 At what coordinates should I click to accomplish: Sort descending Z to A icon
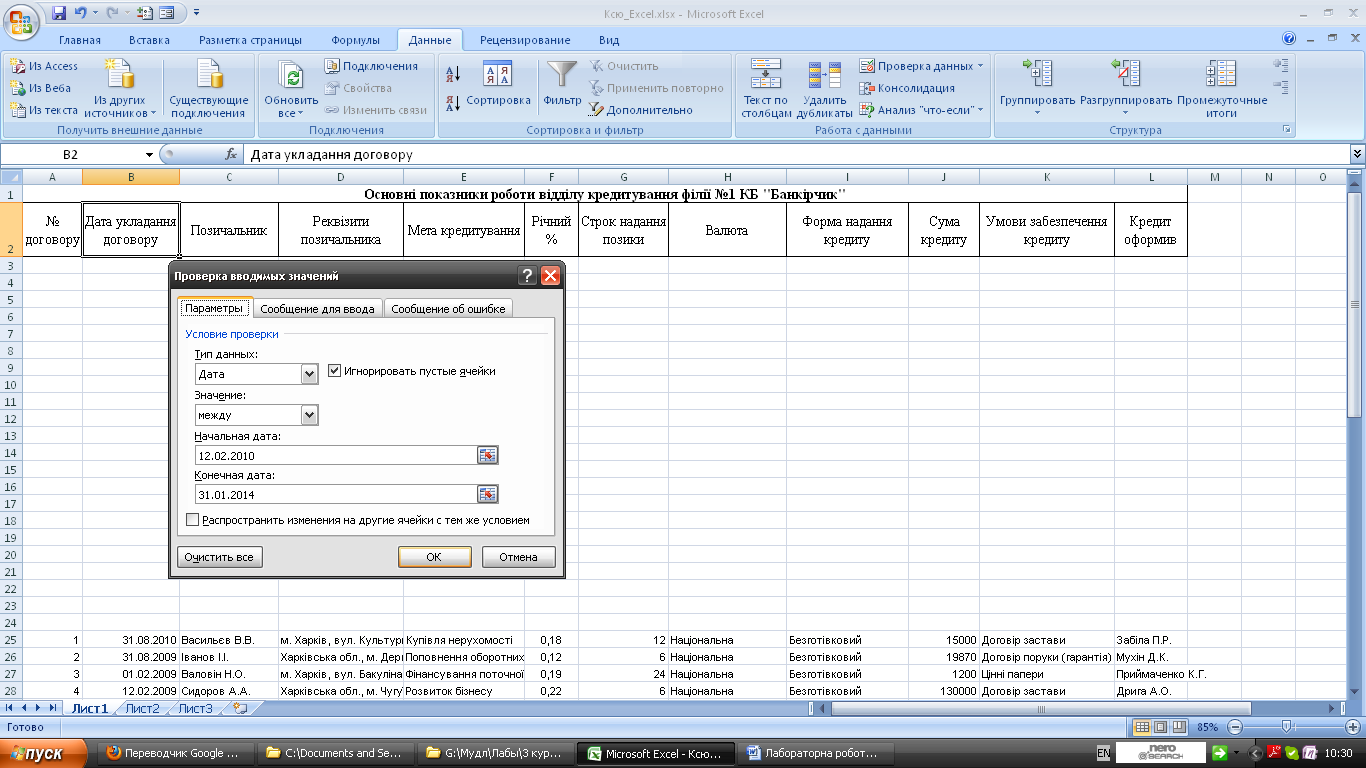tap(452, 101)
